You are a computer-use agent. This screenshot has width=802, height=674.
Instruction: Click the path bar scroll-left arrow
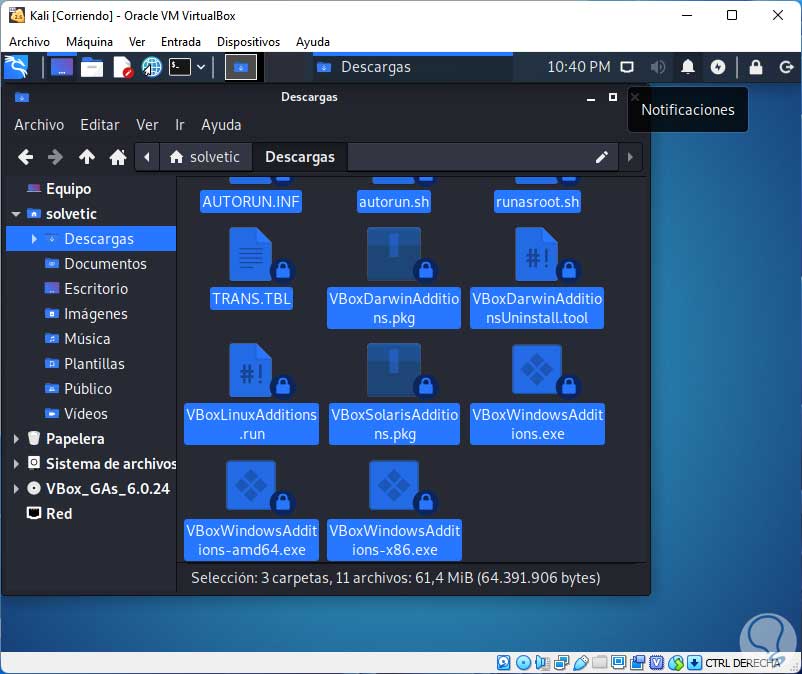click(x=147, y=157)
